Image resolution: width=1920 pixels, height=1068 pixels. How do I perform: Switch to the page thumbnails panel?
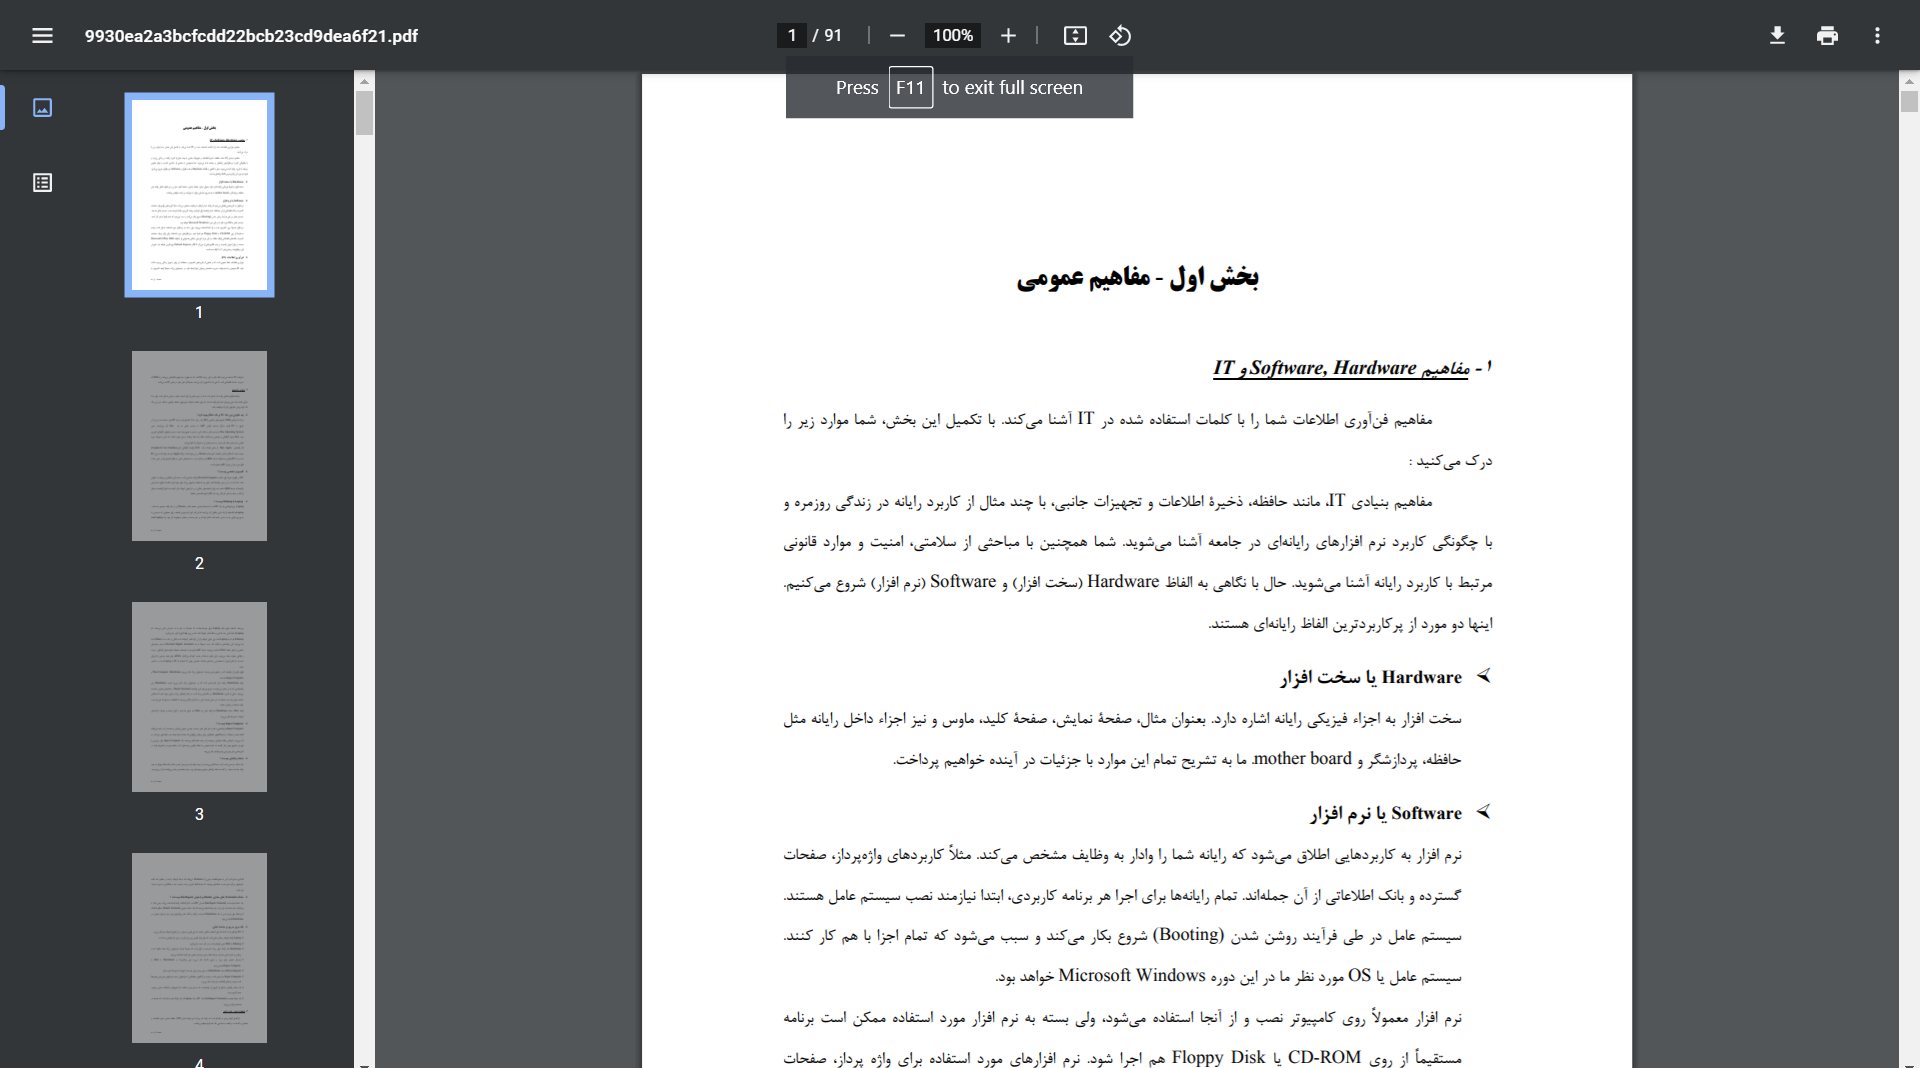coord(42,108)
